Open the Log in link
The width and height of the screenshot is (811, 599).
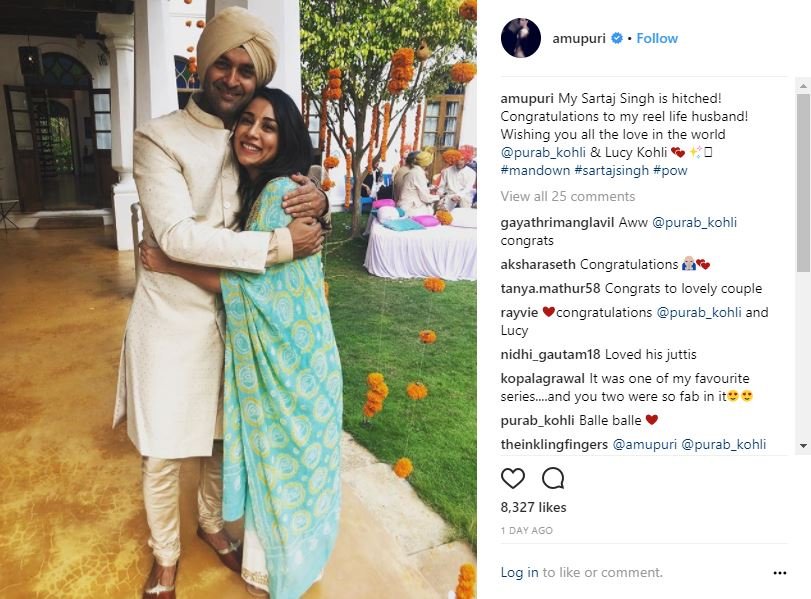(519, 573)
